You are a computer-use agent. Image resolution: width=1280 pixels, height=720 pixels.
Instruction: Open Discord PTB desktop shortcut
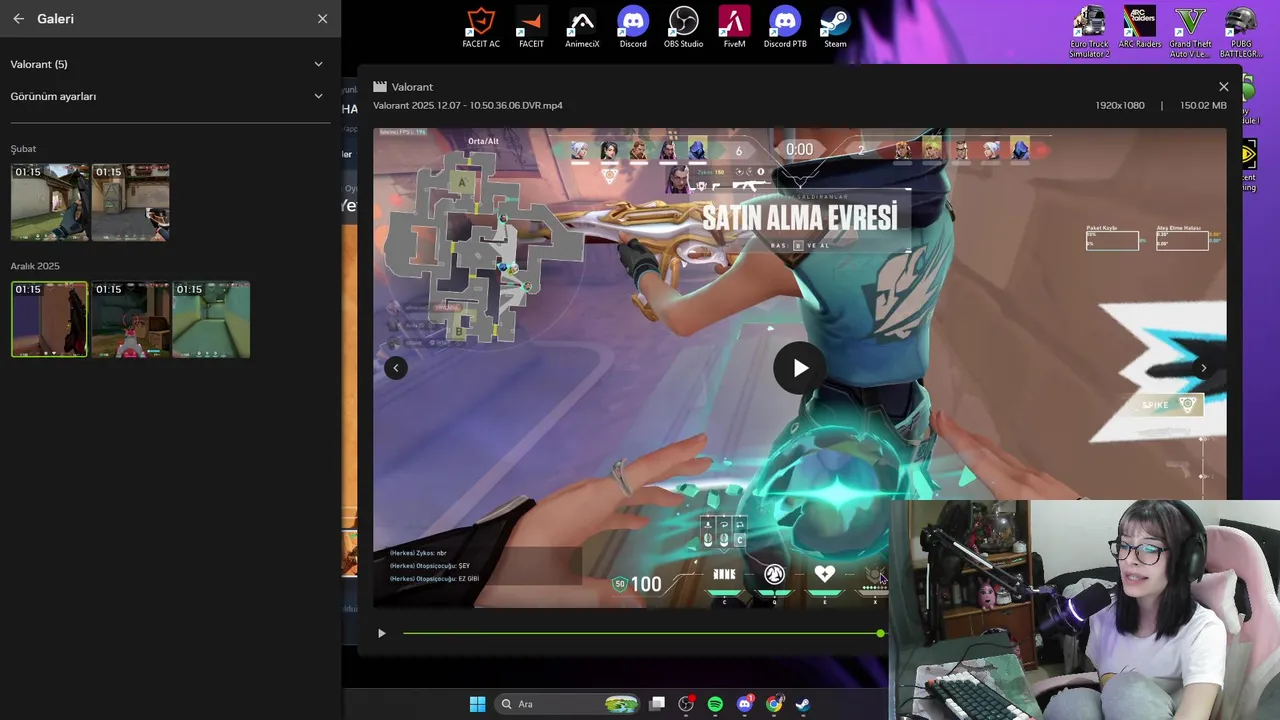[x=785, y=28]
